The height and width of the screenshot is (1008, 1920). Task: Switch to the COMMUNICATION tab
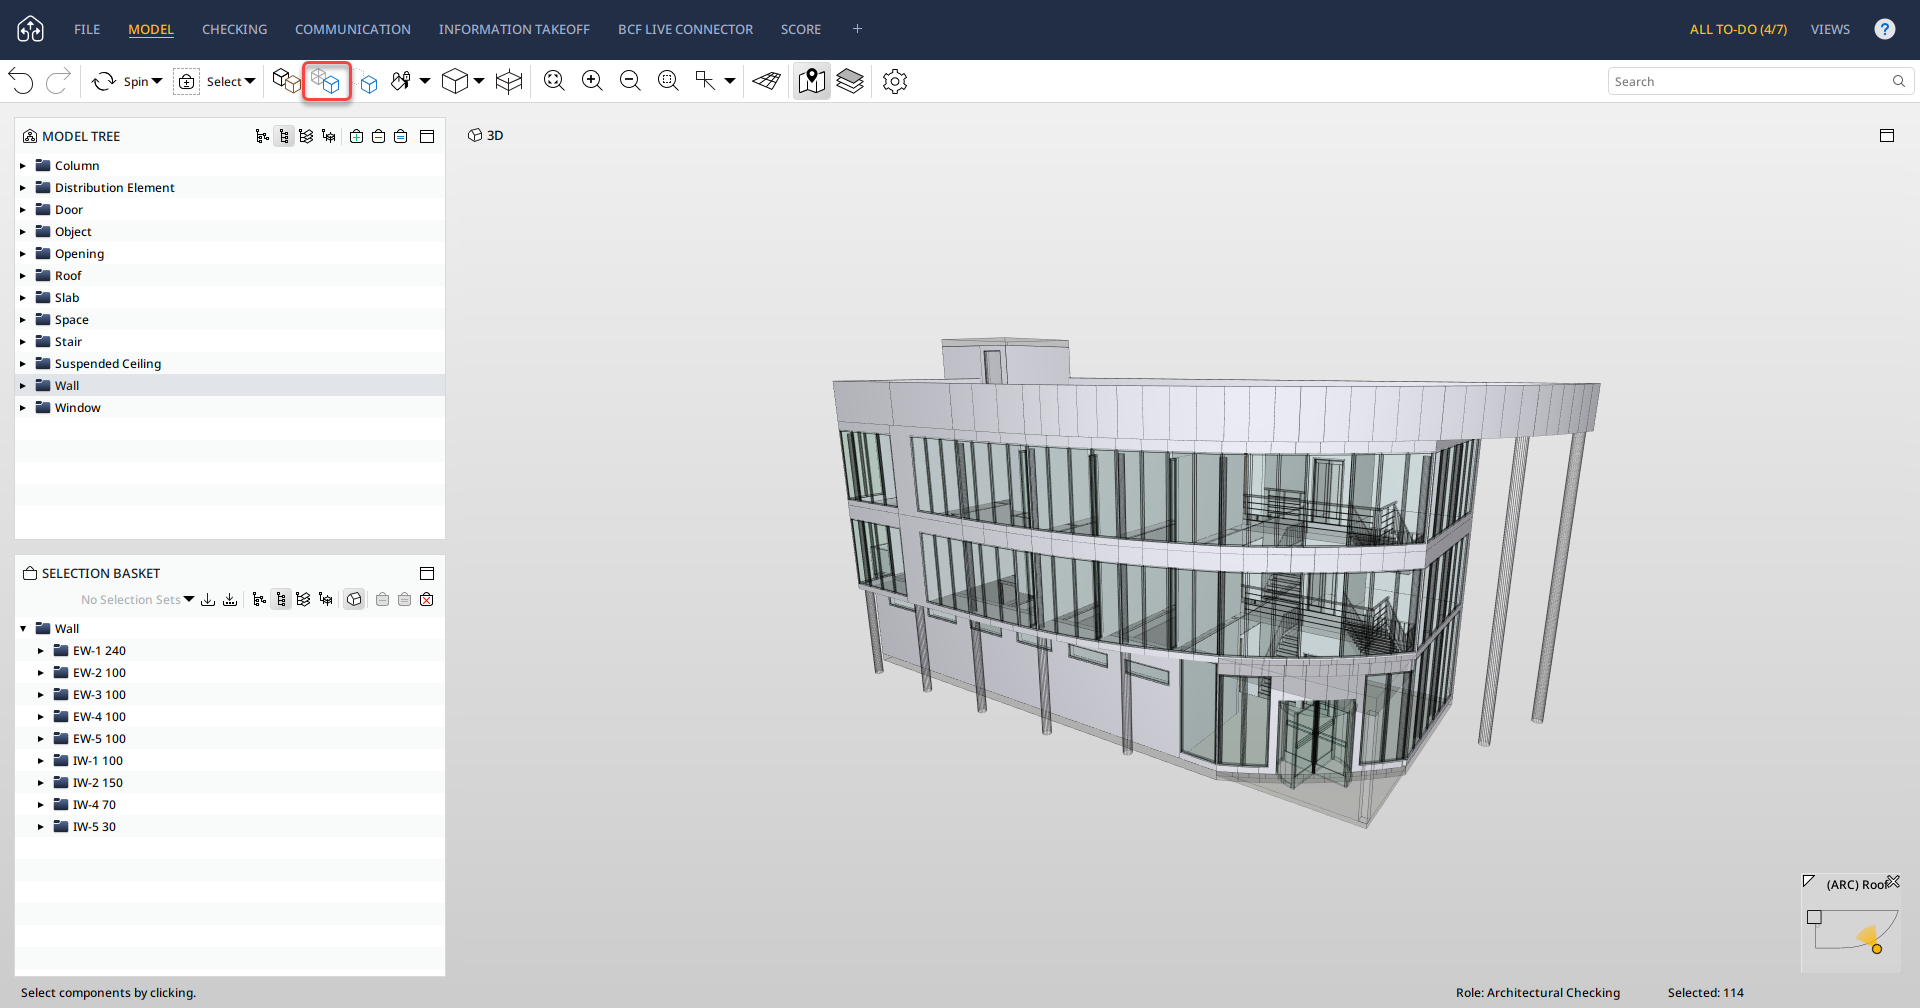(x=352, y=29)
